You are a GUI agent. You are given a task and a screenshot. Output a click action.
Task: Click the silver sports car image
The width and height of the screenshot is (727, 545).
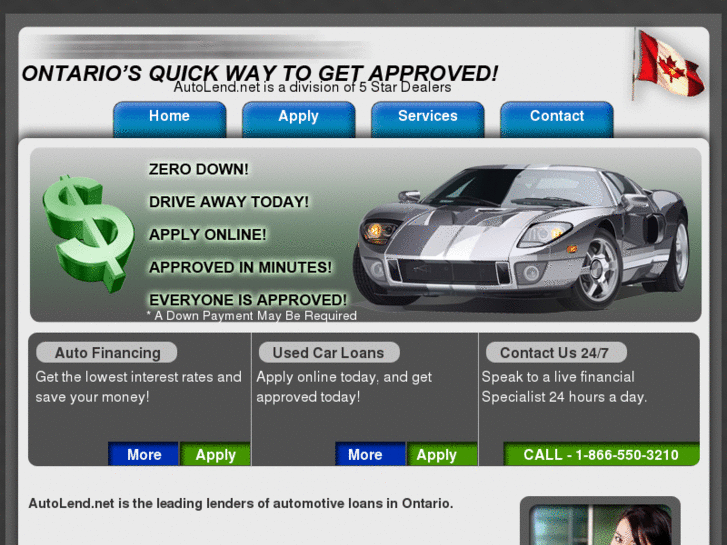(x=521, y=236)
